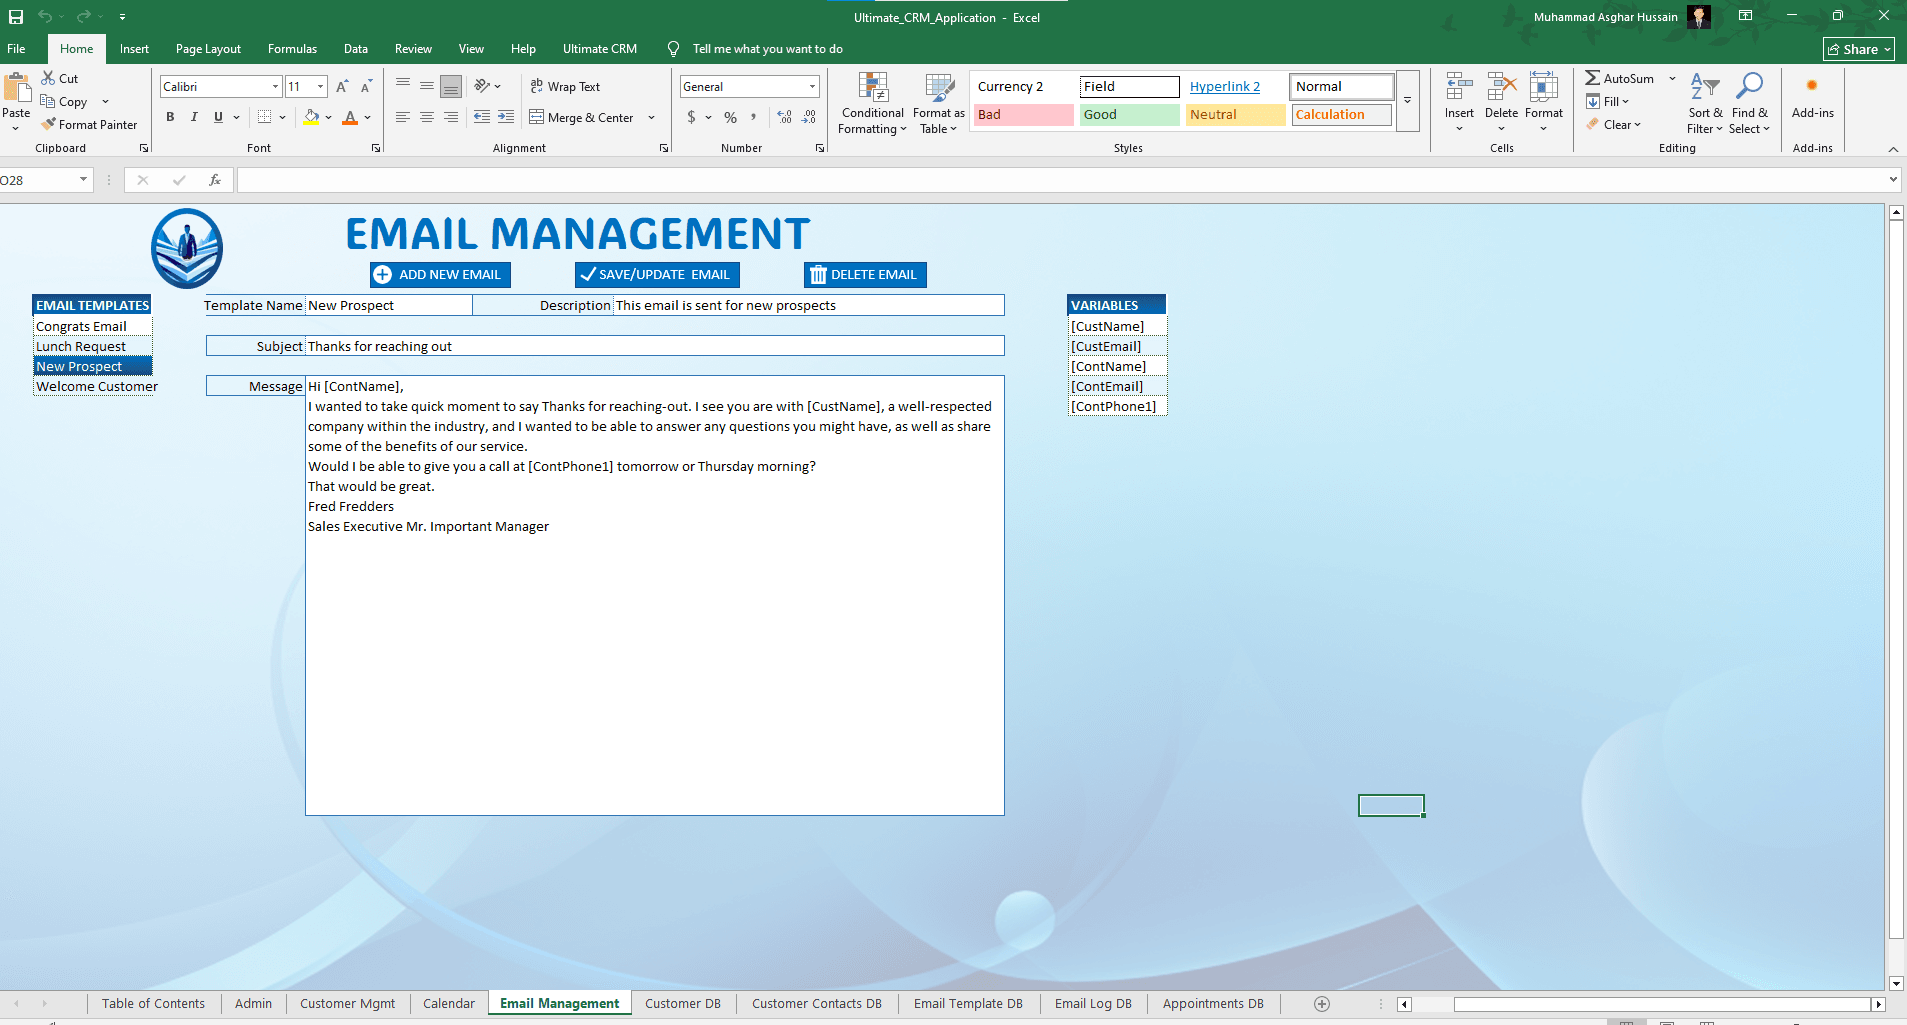This screenshot has width=1907, height=1025.
Task: Click the Format Painter brush icon
Action: 48,124
